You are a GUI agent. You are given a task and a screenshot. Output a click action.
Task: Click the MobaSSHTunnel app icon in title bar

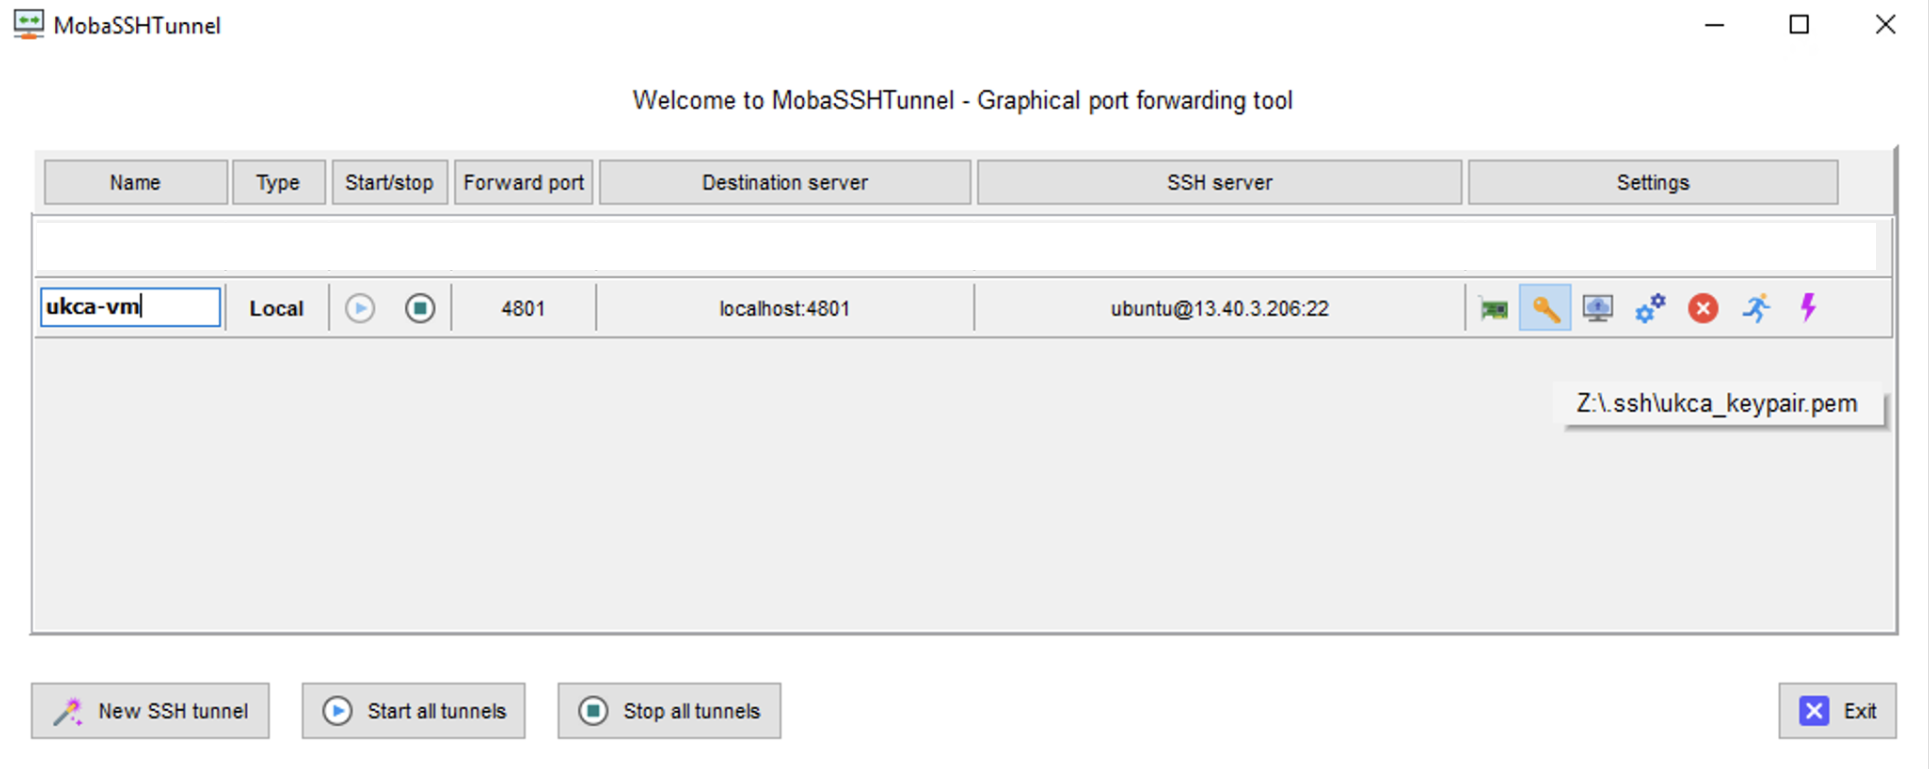(x=28, y=25)
